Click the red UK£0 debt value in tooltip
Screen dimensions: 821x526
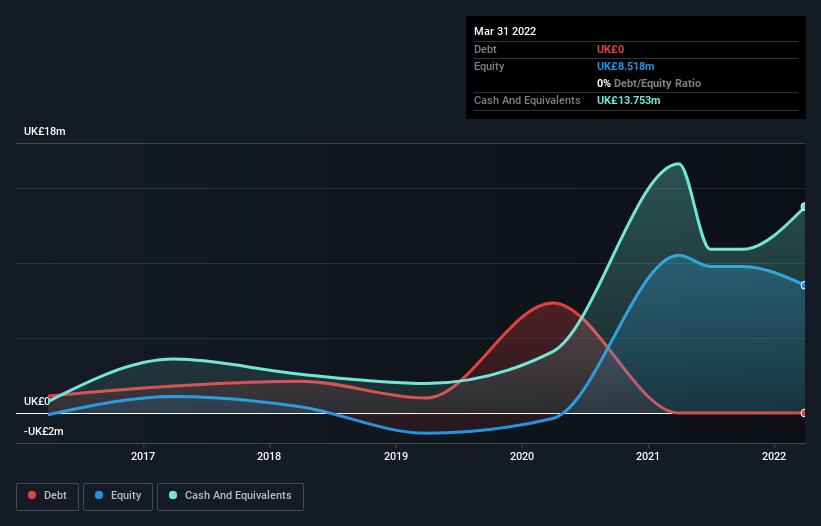[x=611, y=49]
